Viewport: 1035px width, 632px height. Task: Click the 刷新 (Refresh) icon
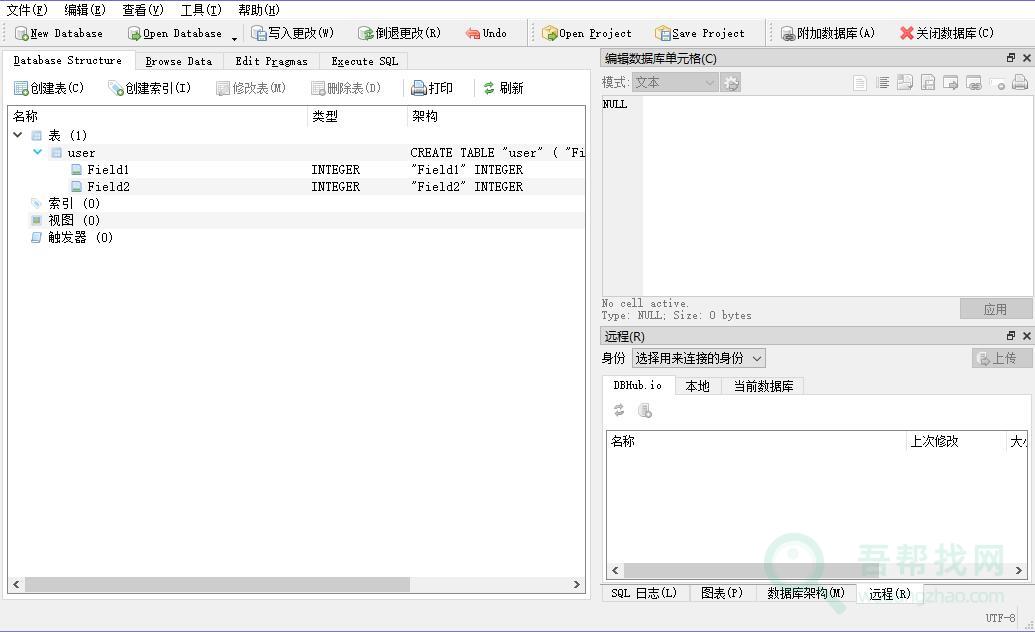coord(489,89)
